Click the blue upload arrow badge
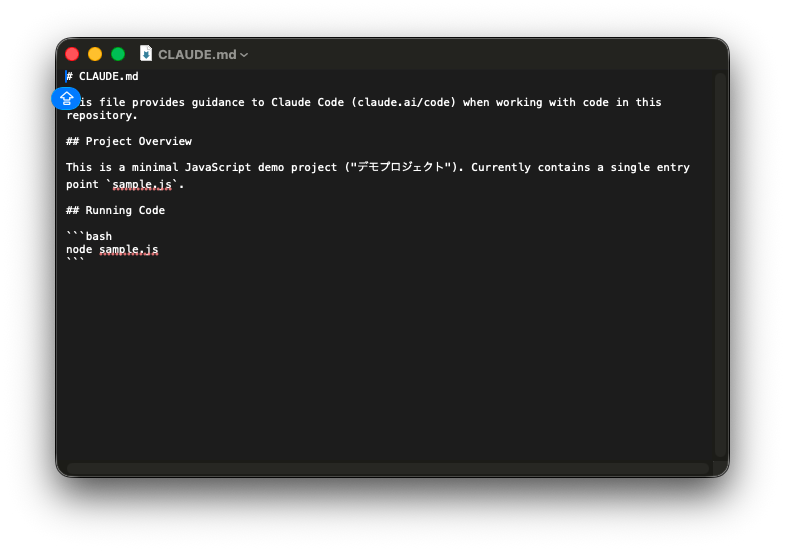 click(66, 99)
